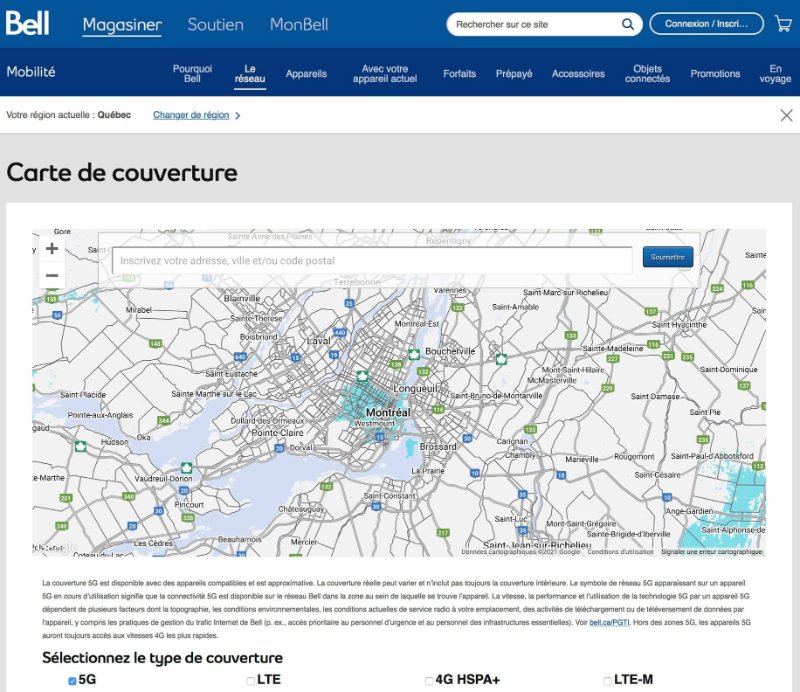Screen dimensions: 800x692
Task: Enable the 4G HSPA+ coverage checkbox
Action: 429,681
